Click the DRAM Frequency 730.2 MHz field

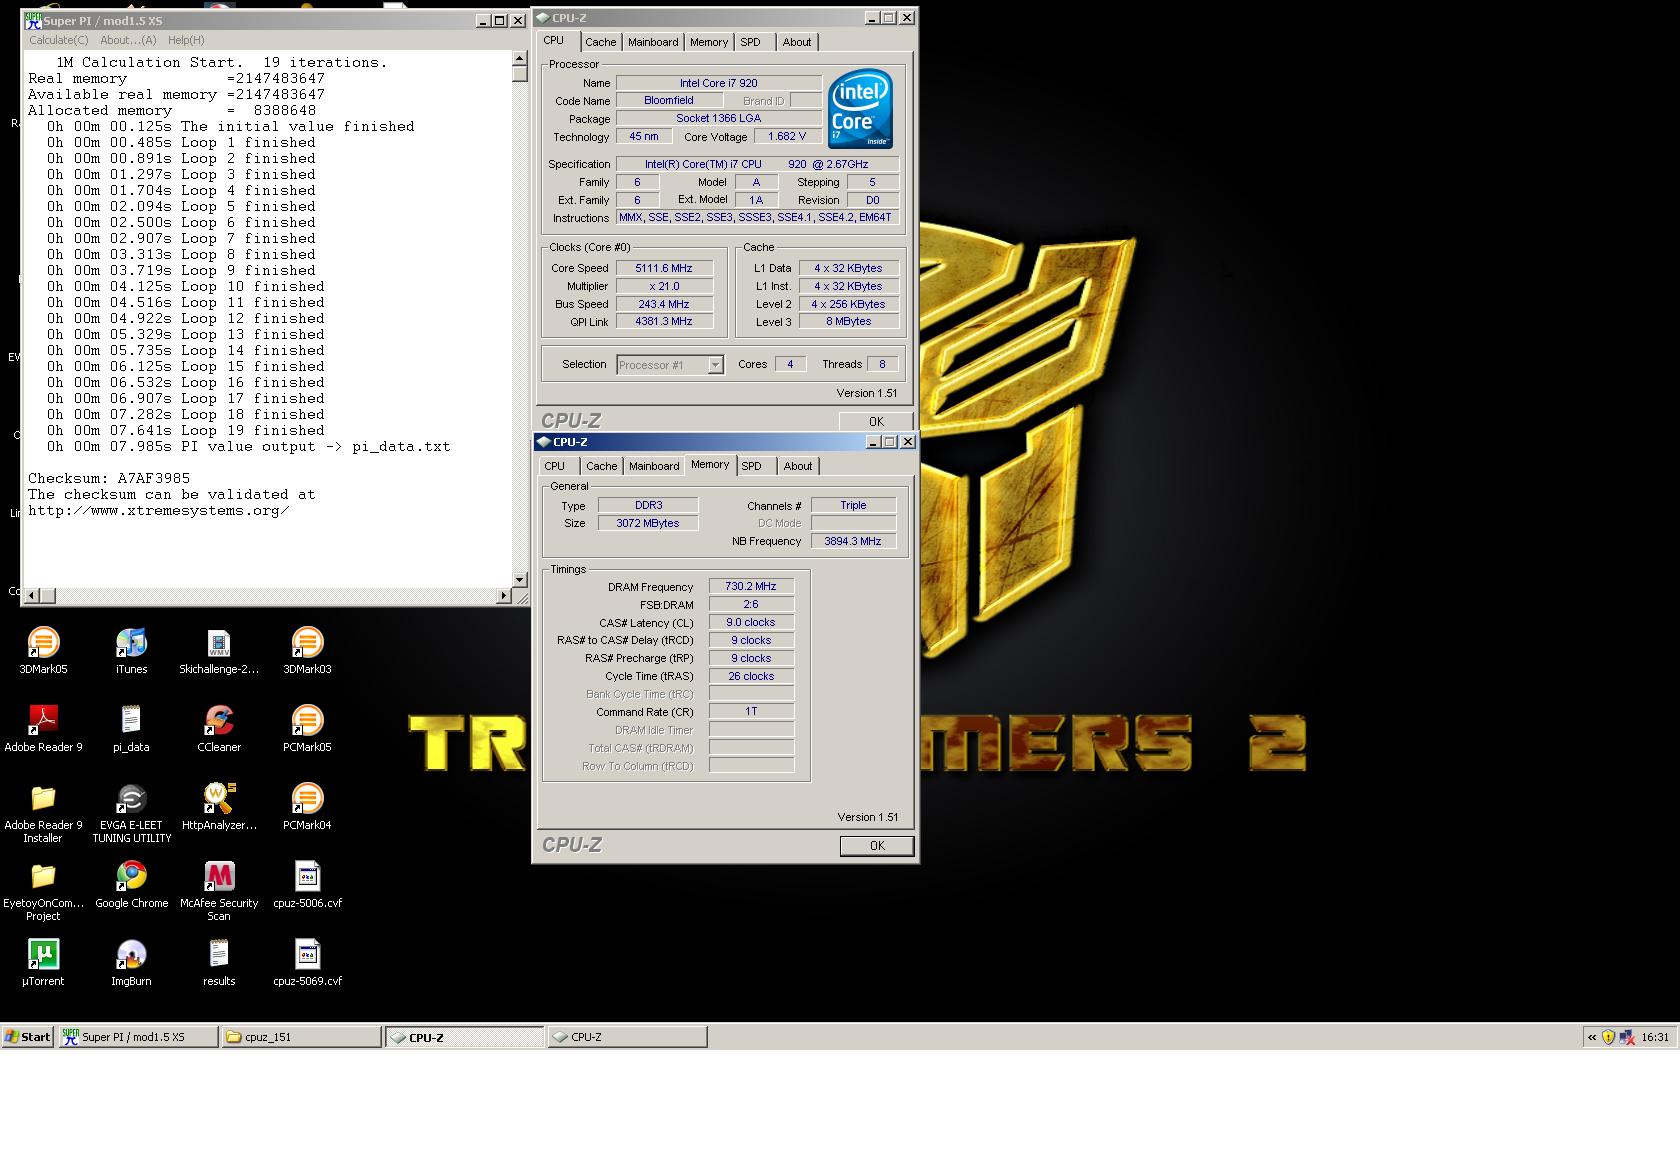(751, 587)
